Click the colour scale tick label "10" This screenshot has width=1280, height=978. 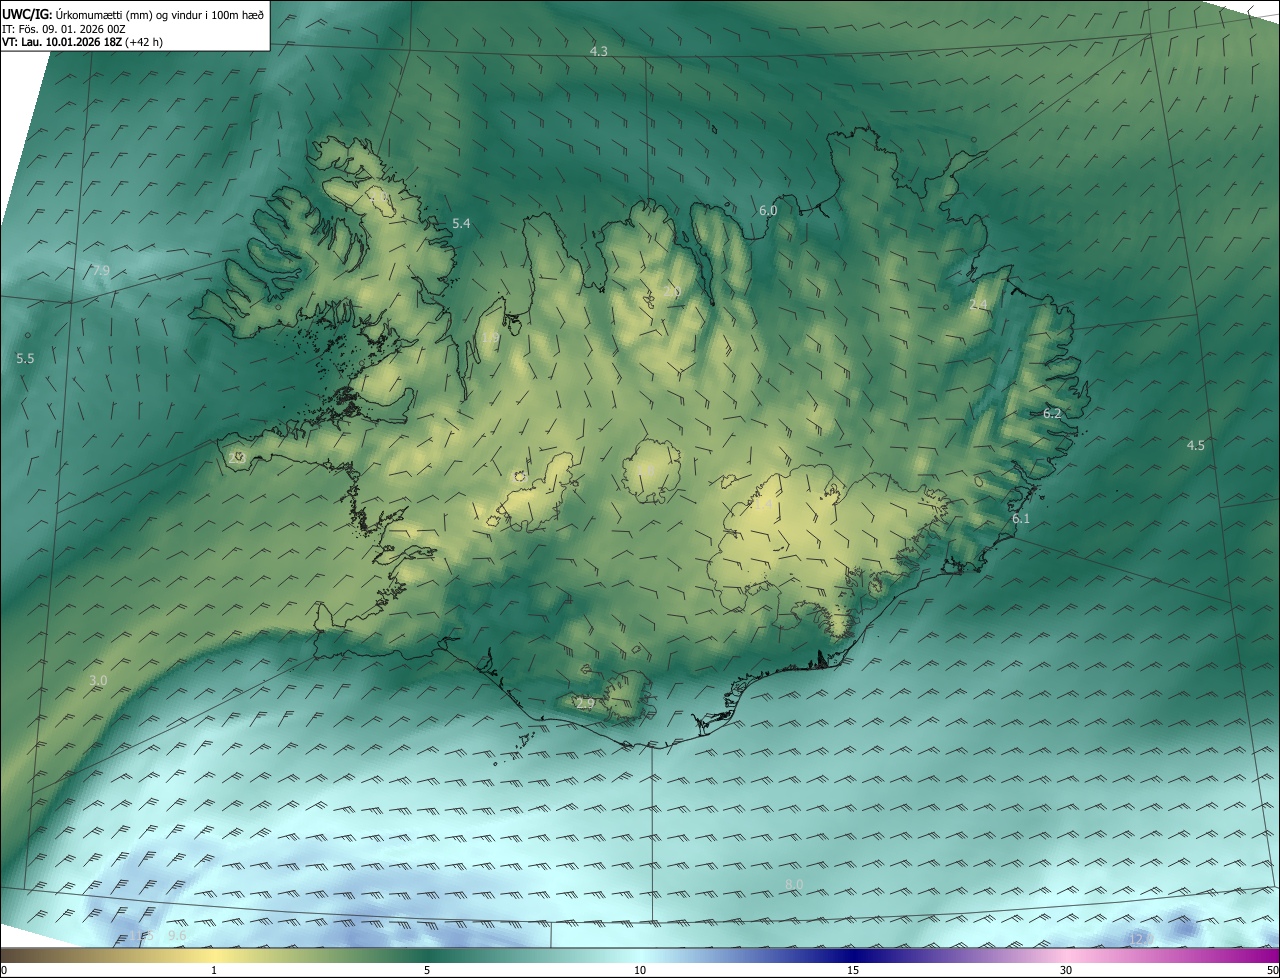click(x=640, y=970)
